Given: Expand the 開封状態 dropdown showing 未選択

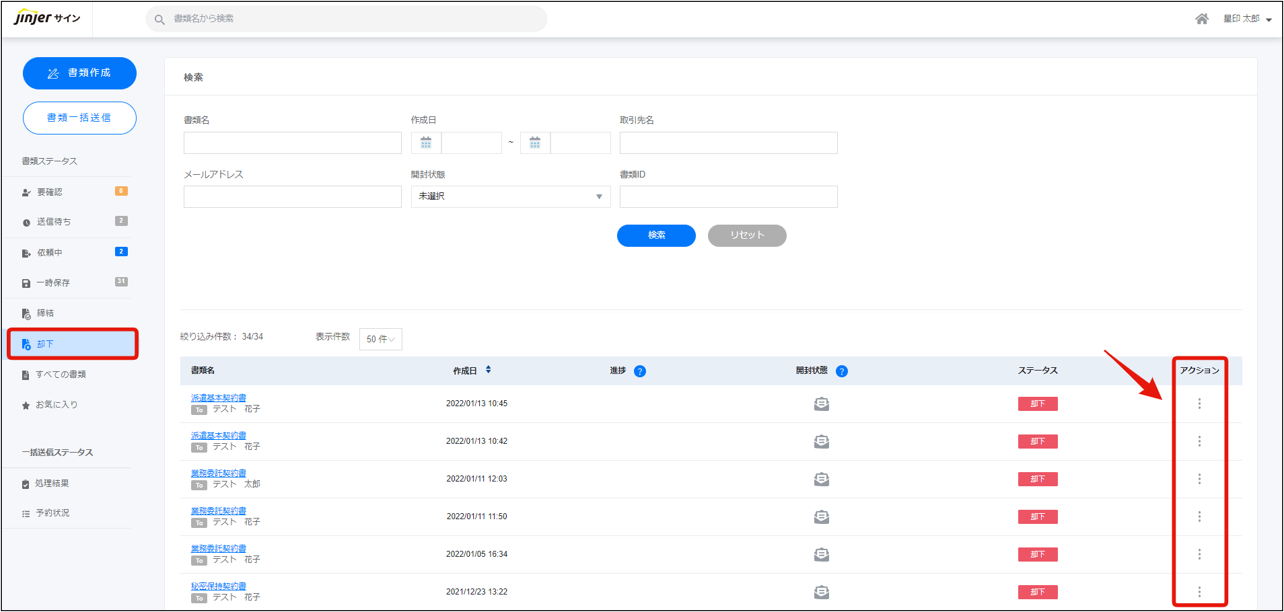Looking at the screenshot, I should click(x=510, y=197).
